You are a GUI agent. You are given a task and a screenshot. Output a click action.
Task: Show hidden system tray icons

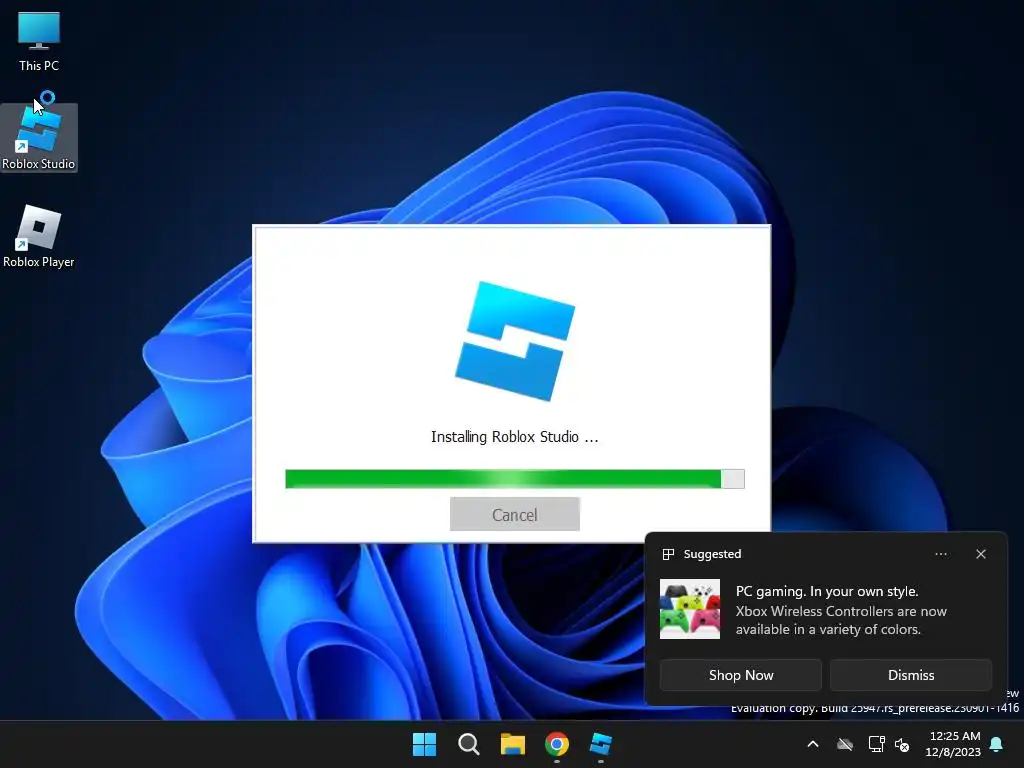pyautogui.click(x=813, y=744)
